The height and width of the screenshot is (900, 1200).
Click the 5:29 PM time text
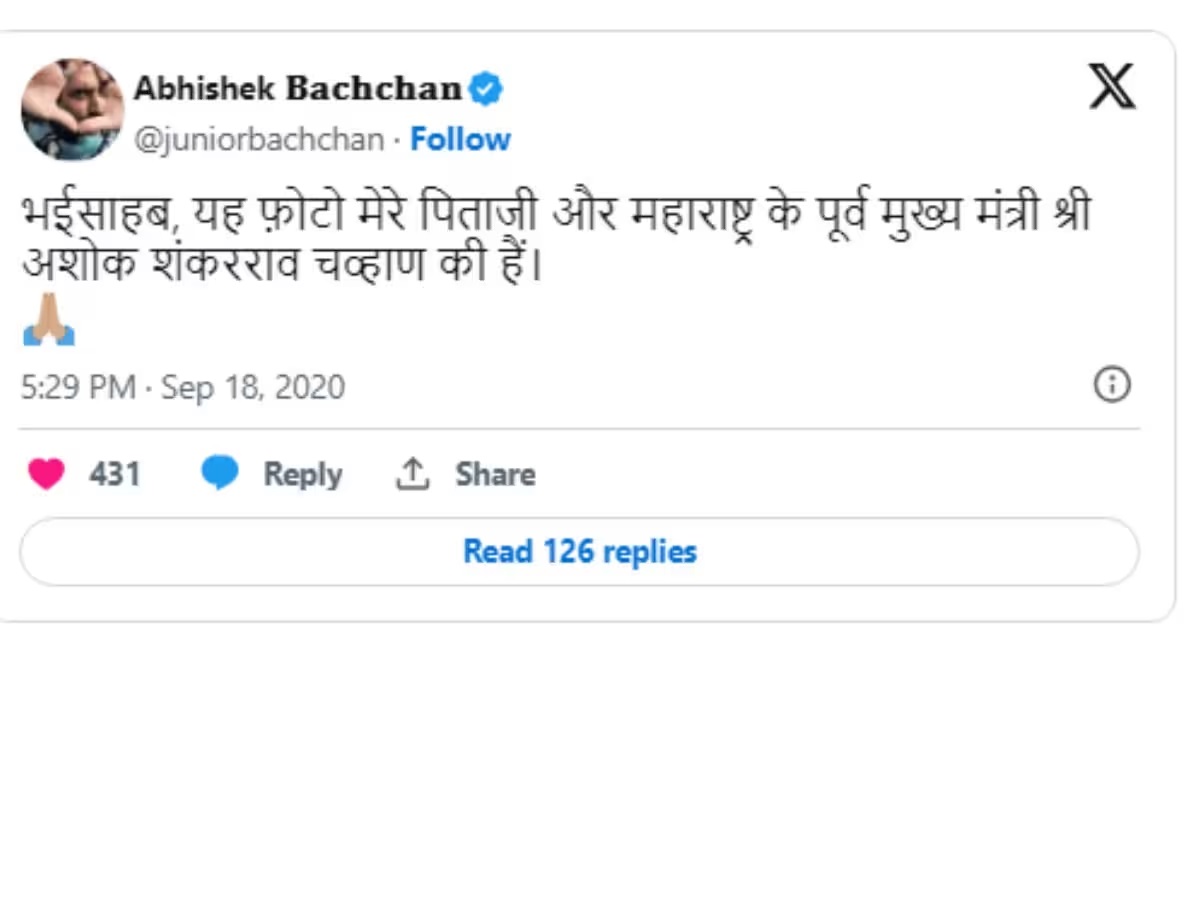(x=77, y=387)
